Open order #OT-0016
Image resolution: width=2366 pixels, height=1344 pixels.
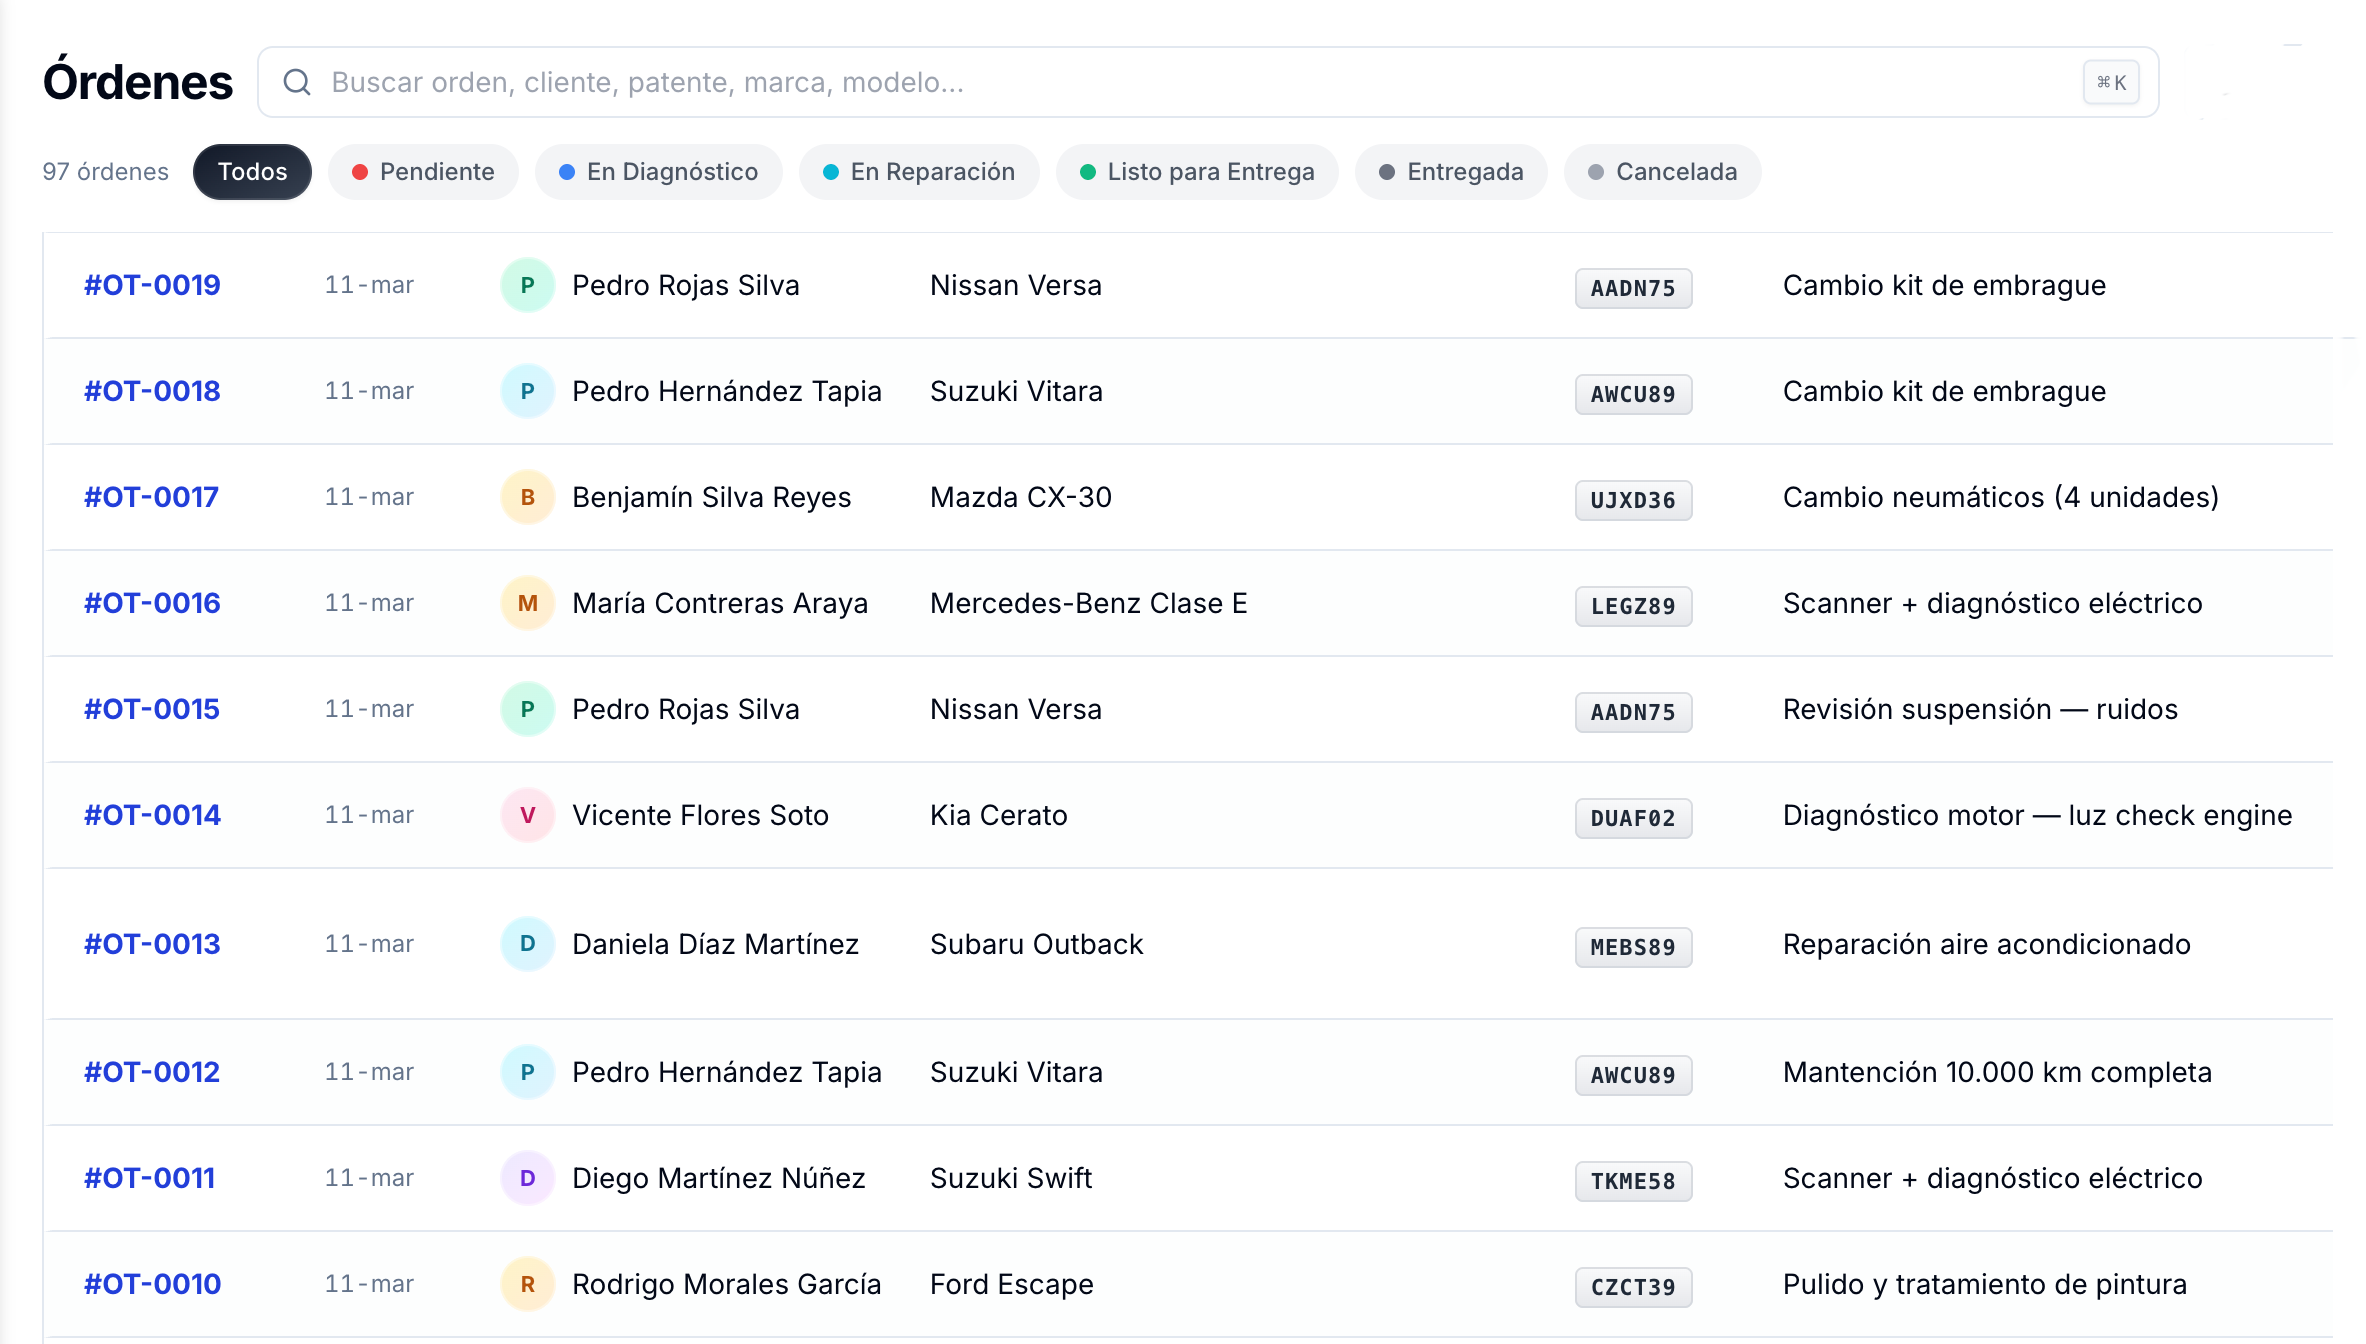click(x=152, y=603)
